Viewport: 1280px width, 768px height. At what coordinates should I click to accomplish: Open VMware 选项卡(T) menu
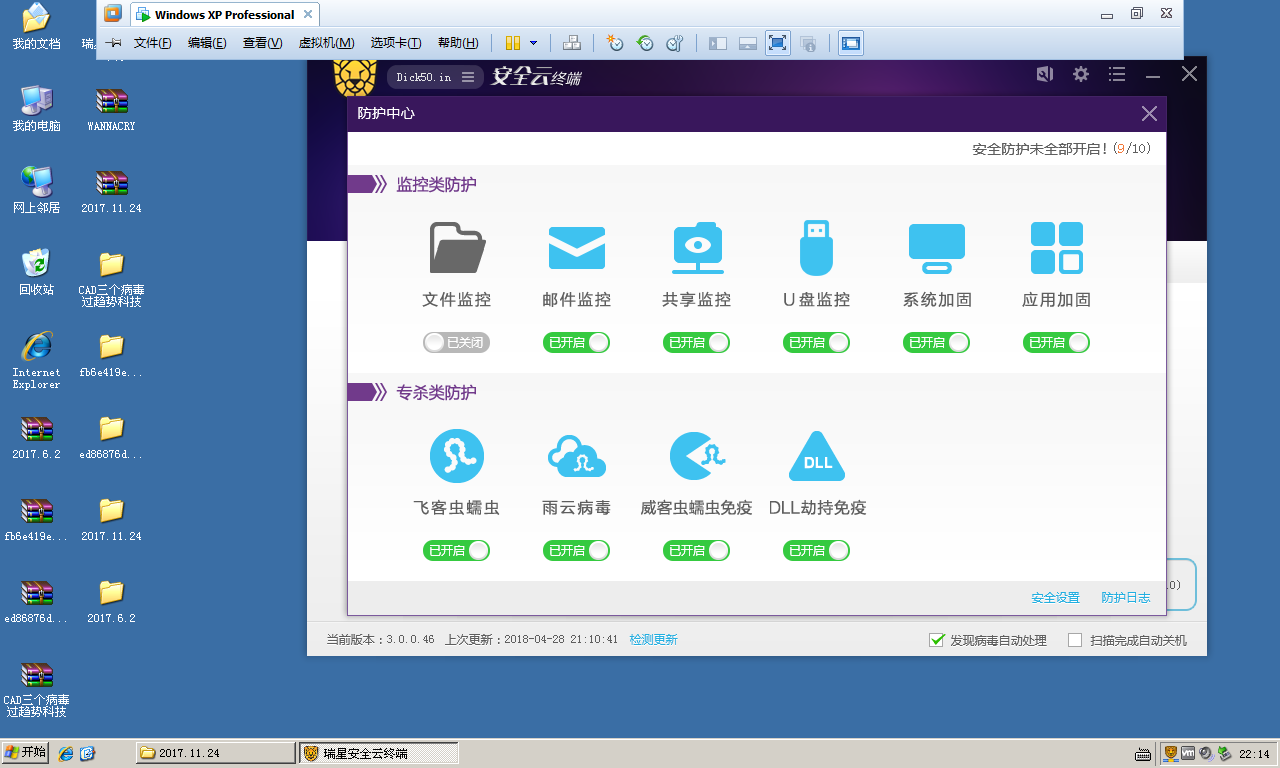point(396,43)
